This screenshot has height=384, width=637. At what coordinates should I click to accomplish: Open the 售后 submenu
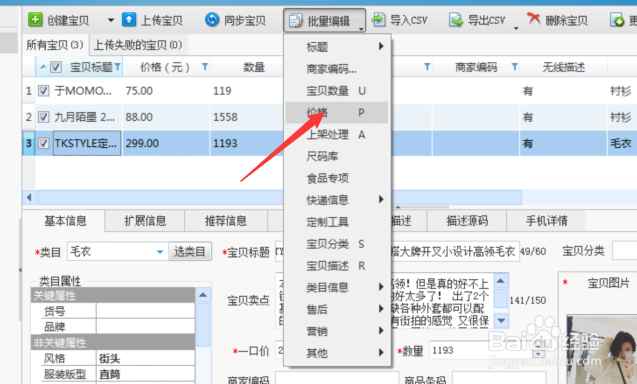[x=337, y=309]
